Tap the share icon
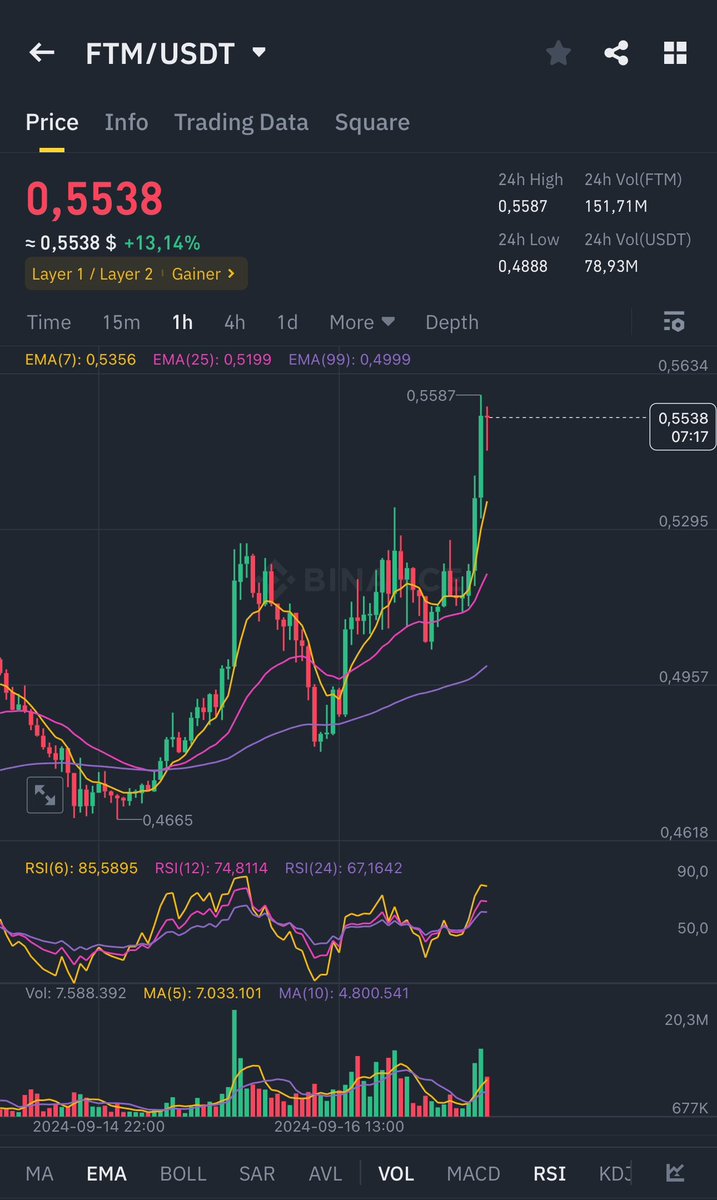 (617, 53)
